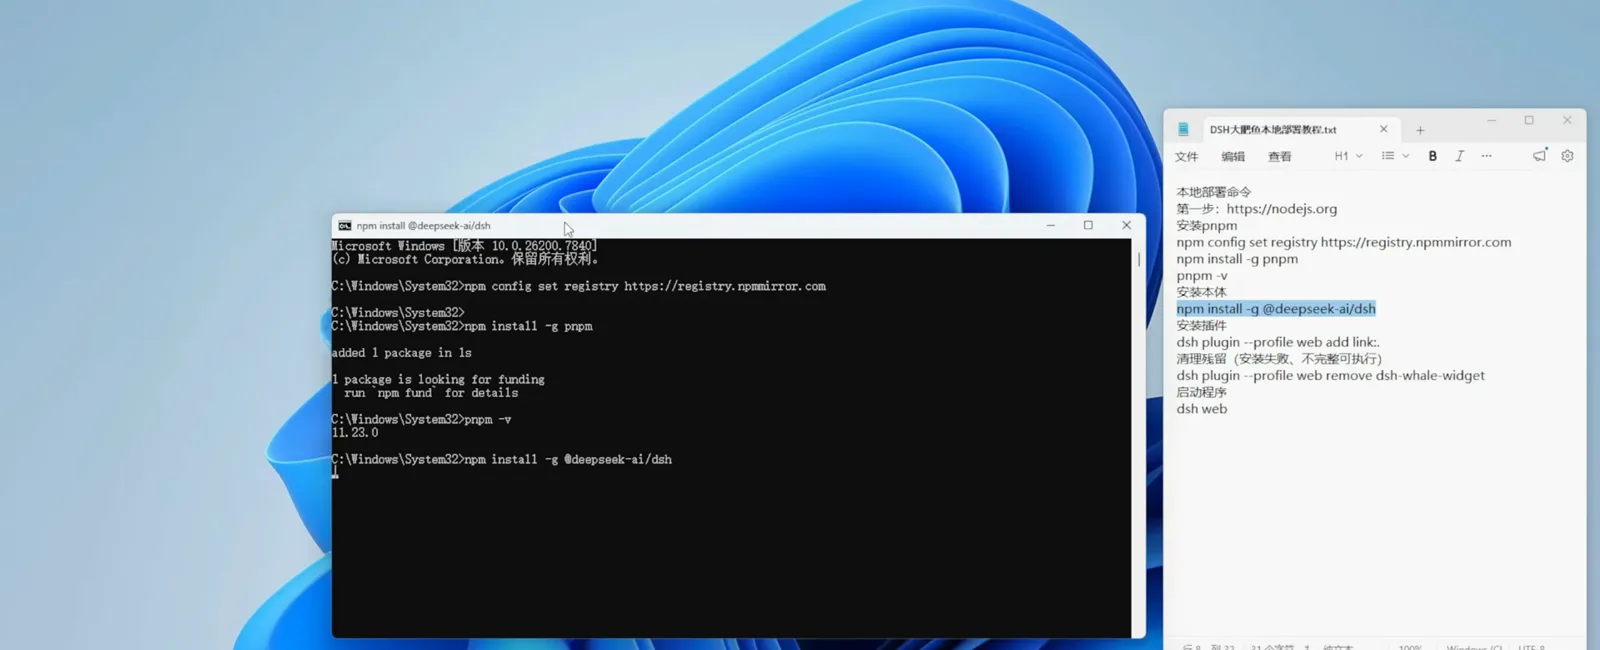Click 'added 1 package in 1s' output
The image size is (1600, 650).
click(402, 353)
